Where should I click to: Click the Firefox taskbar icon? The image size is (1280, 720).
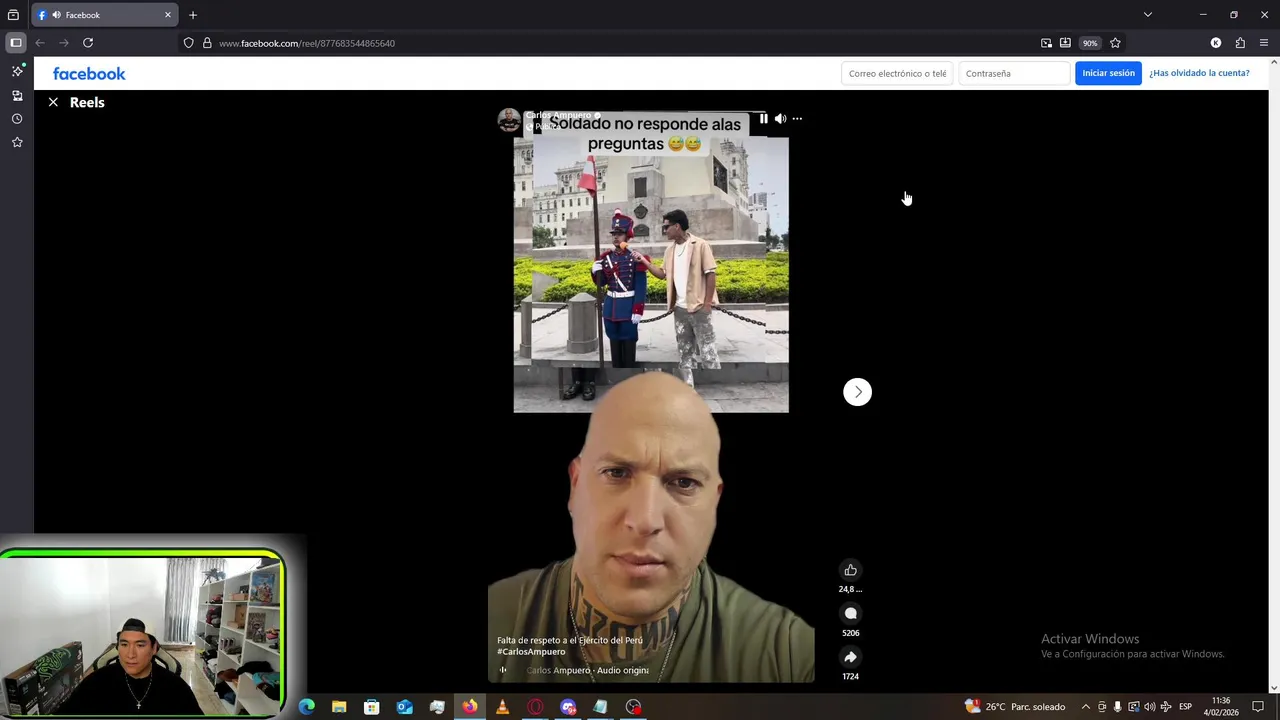469,707
